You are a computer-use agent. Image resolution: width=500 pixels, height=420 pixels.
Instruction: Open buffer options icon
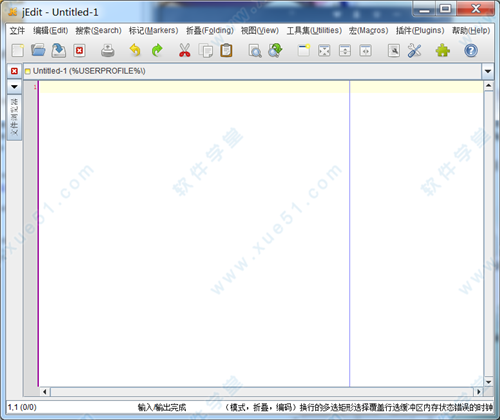(394, 51)
